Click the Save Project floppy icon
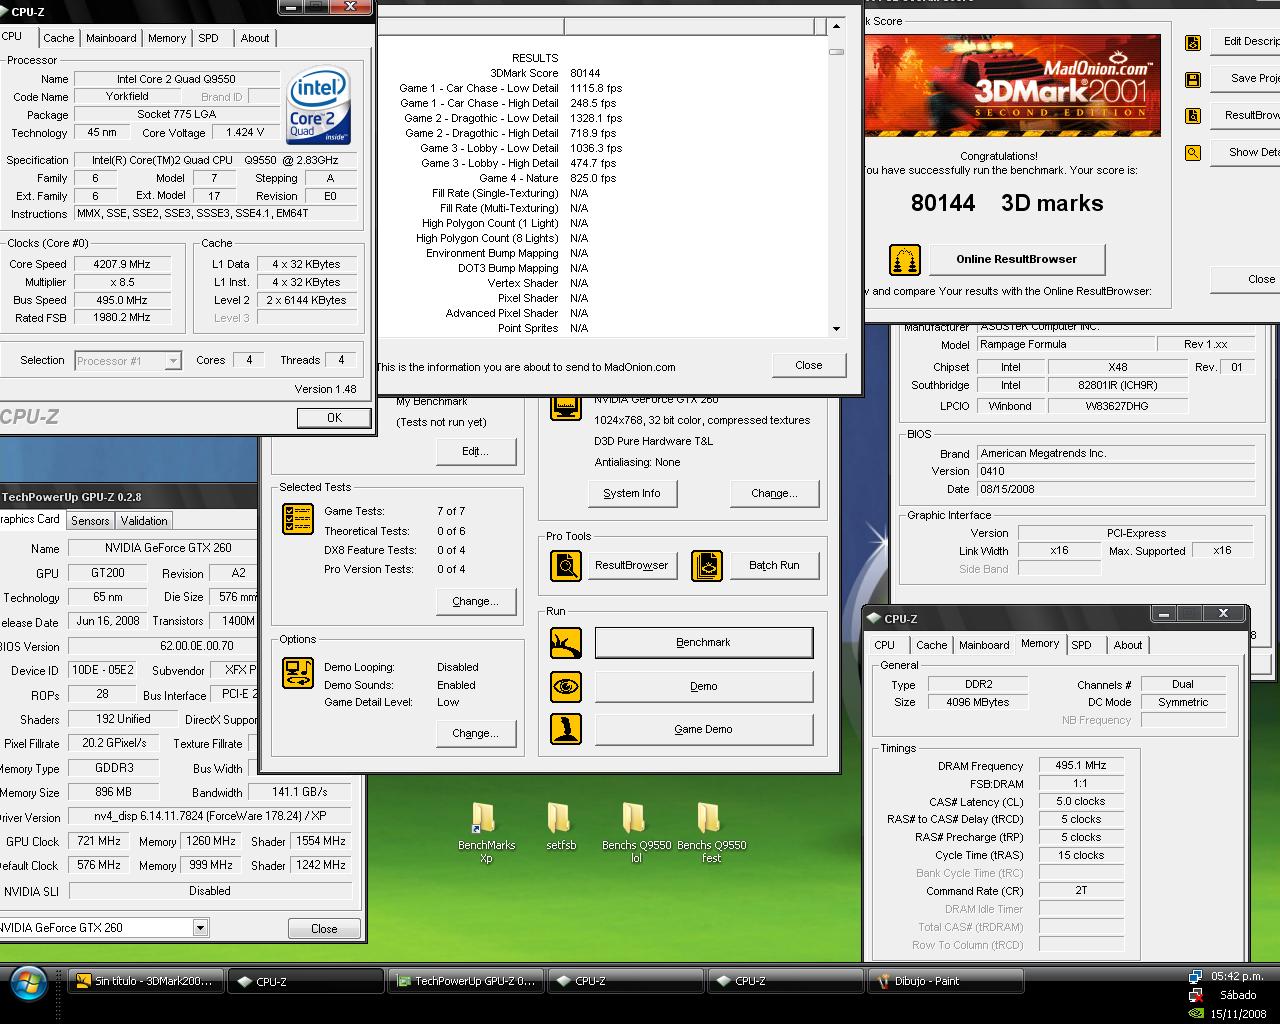1280x1024 pixels. click(1193, 79)
